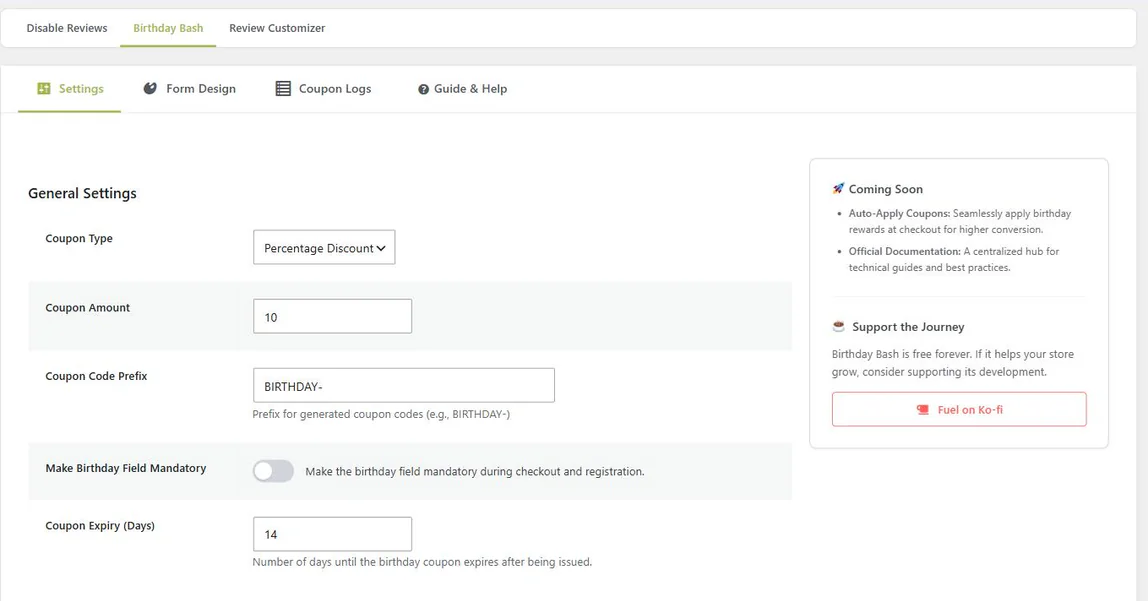Open the Coupon Type dropdown
This screenshot has width=1148, height=601.
pos(324,247)
